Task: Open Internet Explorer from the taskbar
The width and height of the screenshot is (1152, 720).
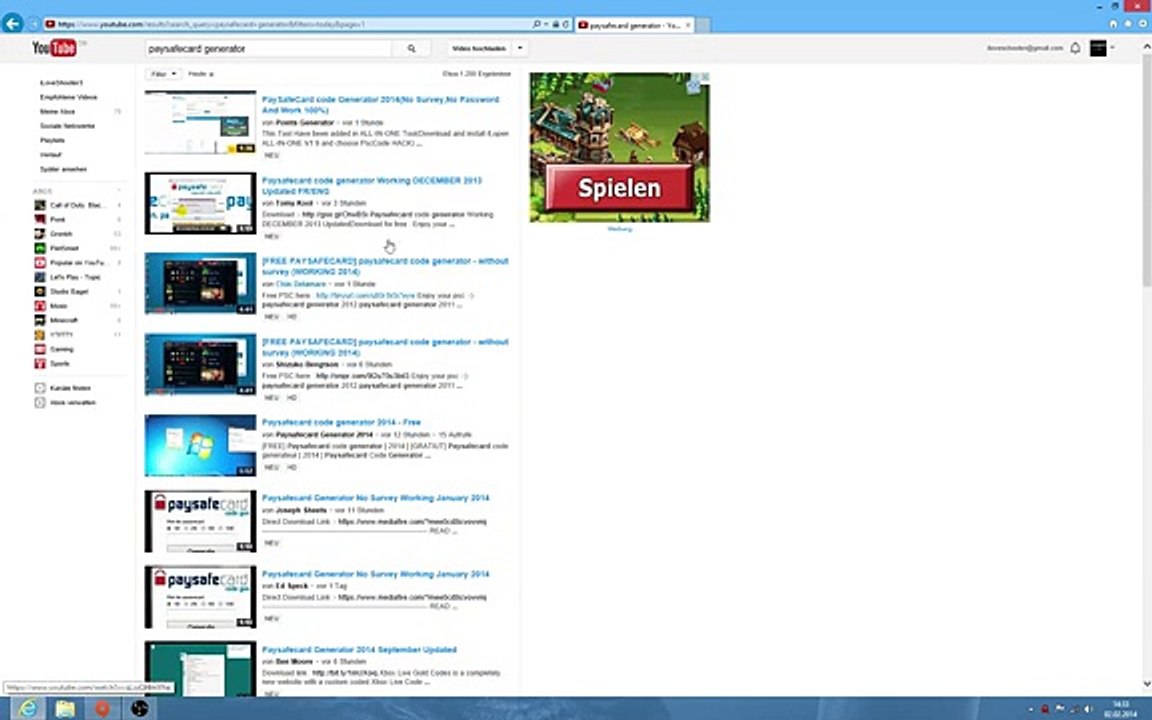Action: point(28,708)
